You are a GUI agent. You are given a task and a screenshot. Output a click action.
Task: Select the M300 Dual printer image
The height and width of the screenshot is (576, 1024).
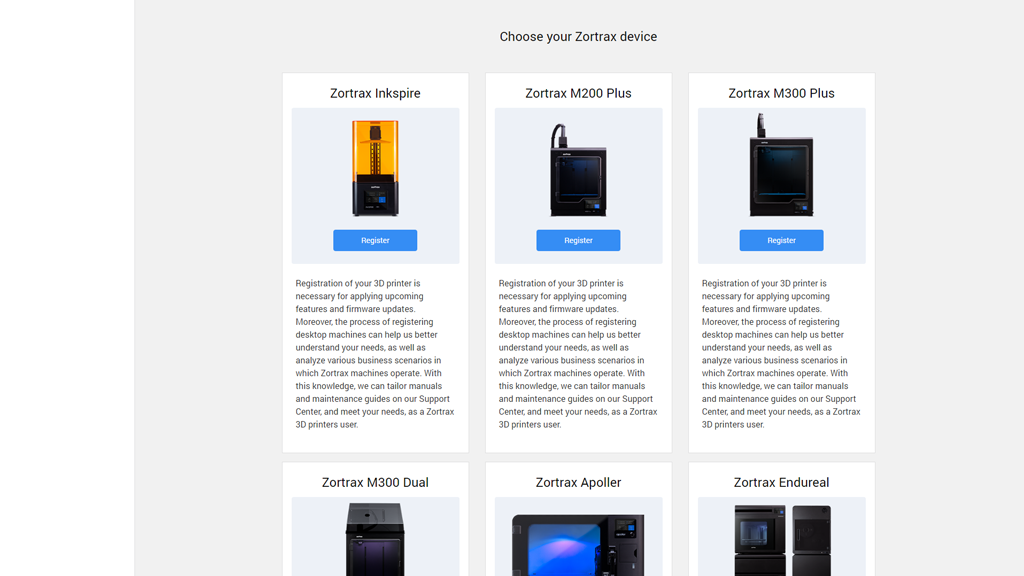click(x=375, y=539)
